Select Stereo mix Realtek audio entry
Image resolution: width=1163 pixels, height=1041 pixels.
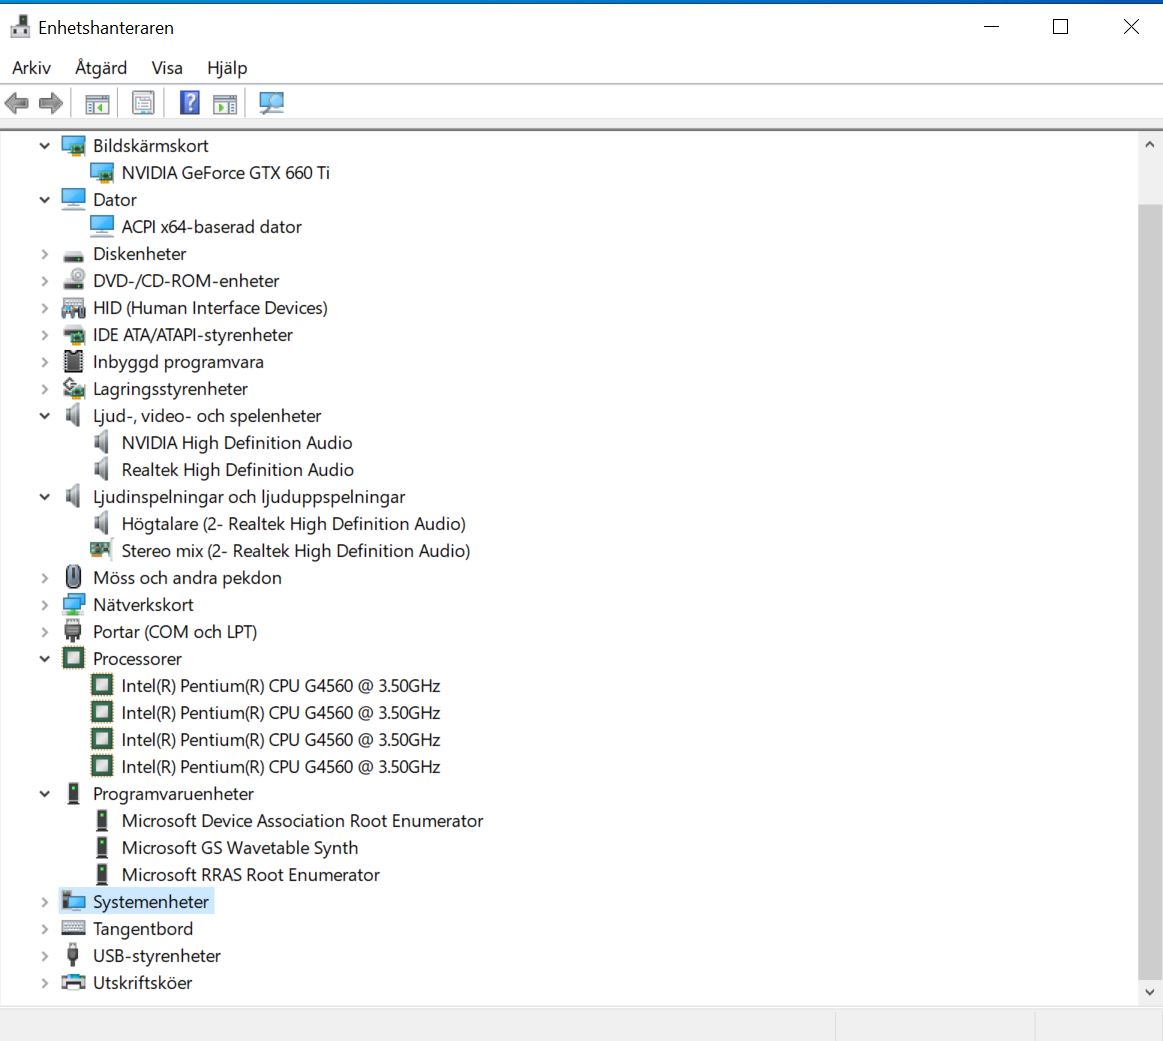[295, 551]
